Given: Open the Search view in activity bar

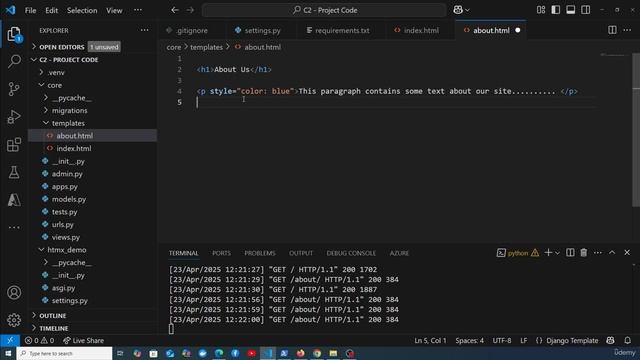Looking at the screenshot, I should pos(14,62).
